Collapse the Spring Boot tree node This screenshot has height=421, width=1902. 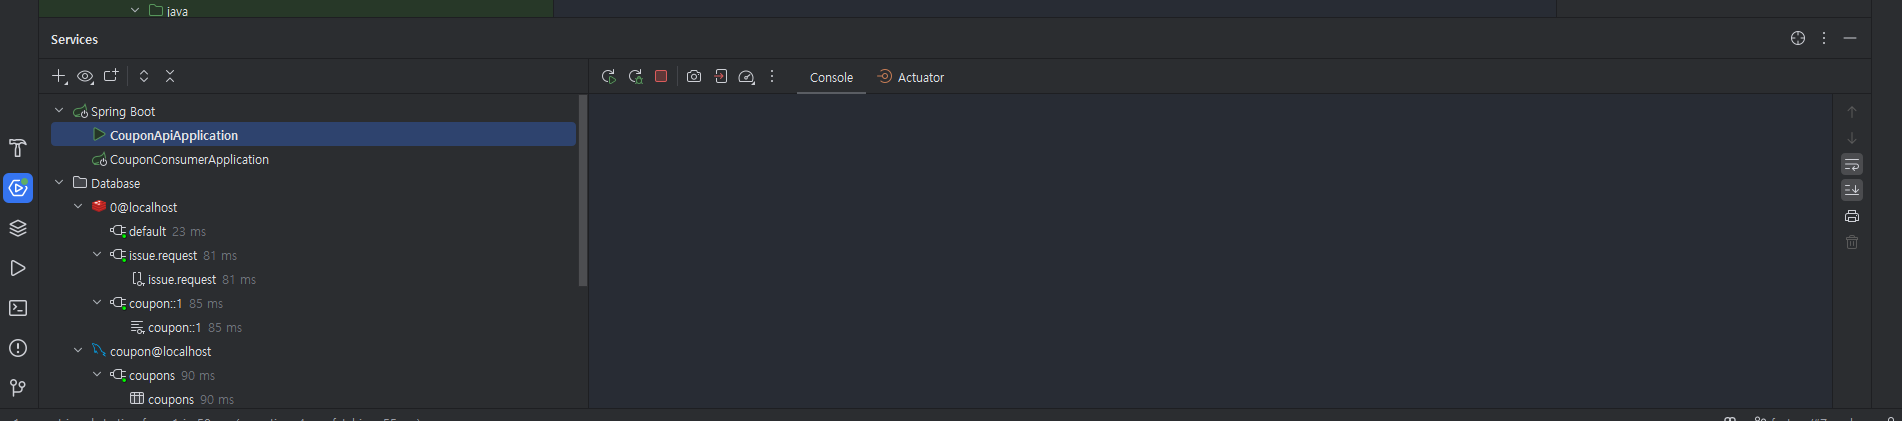point(59,111)
